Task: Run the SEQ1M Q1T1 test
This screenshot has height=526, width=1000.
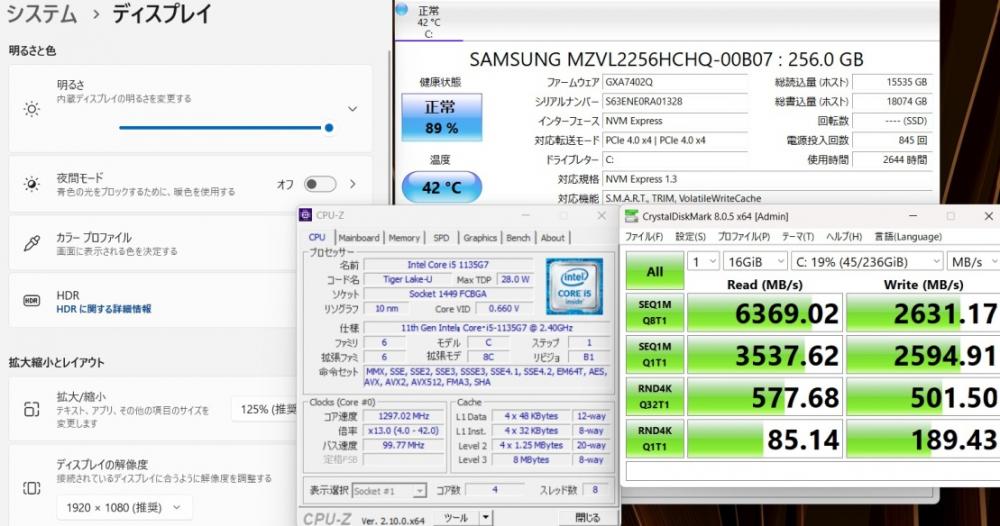Action: click(x=655, y=354)
